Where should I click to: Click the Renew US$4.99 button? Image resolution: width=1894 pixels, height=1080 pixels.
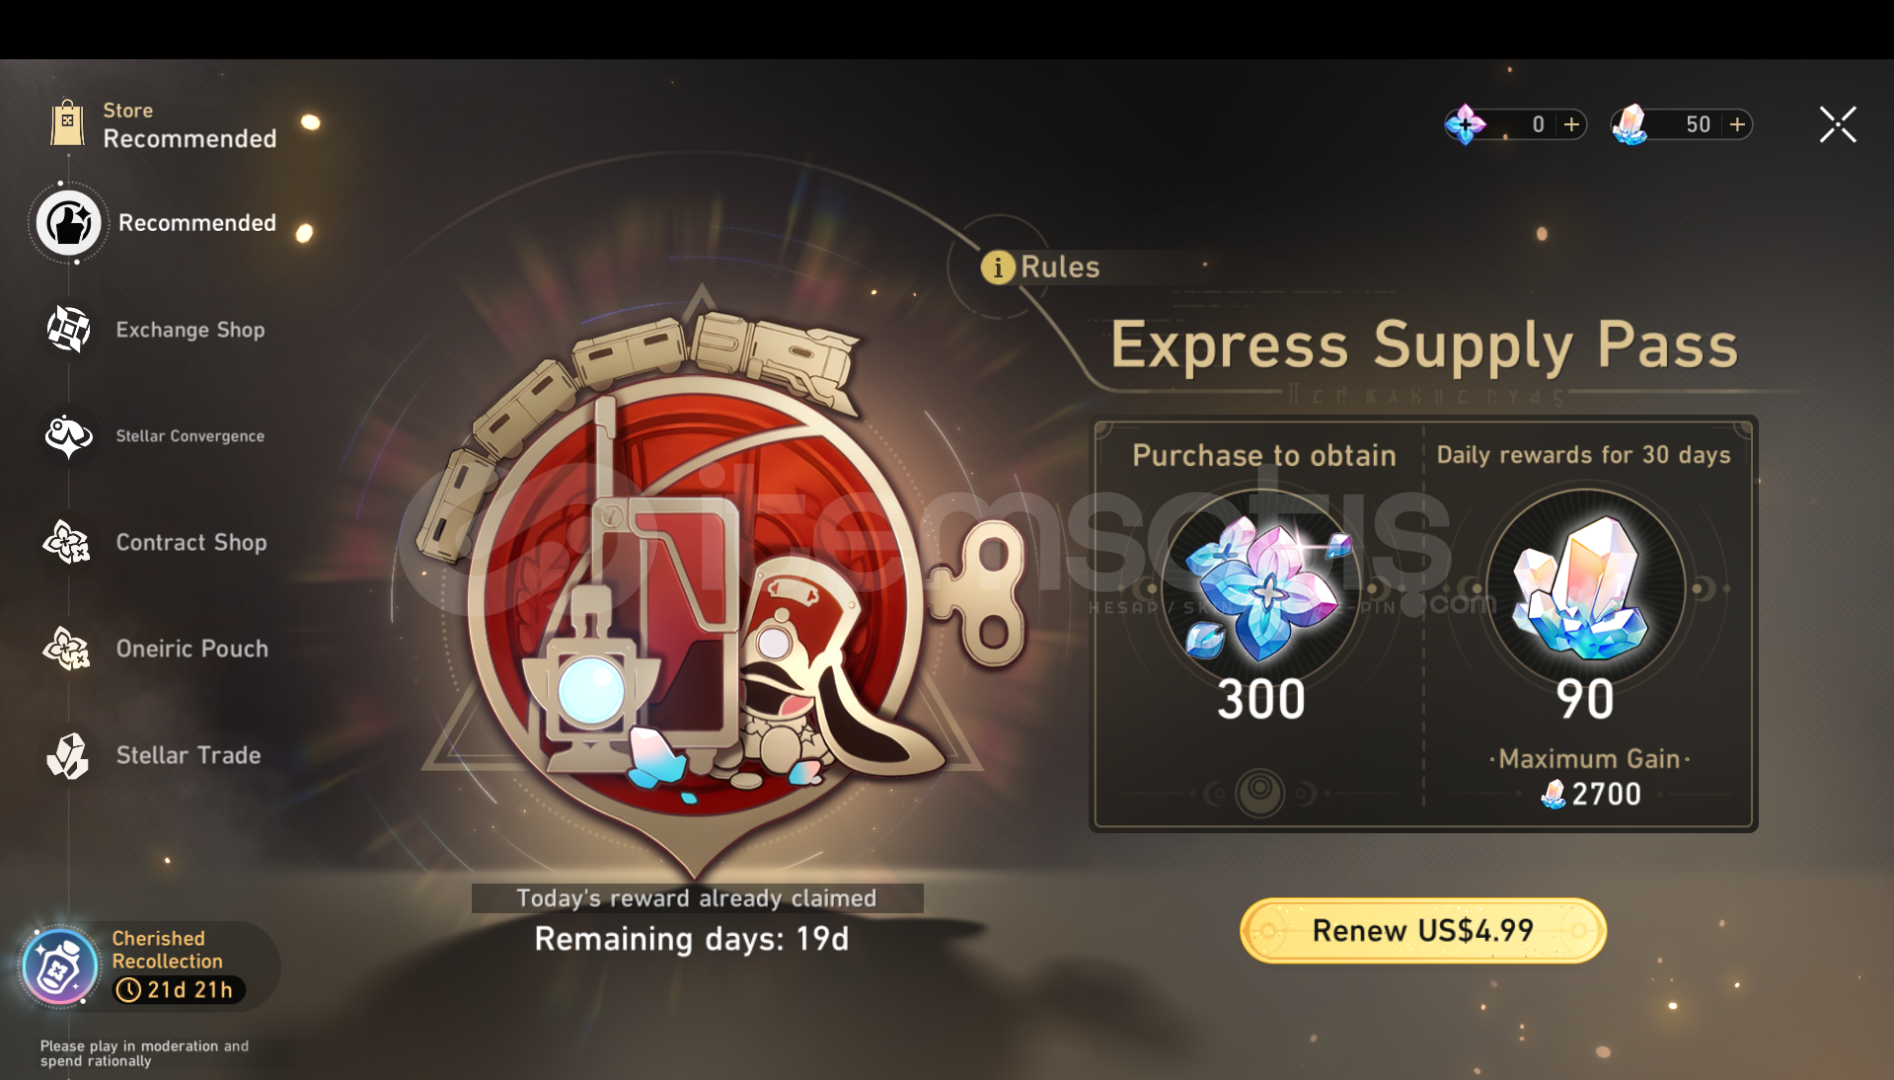point(1423,930)
